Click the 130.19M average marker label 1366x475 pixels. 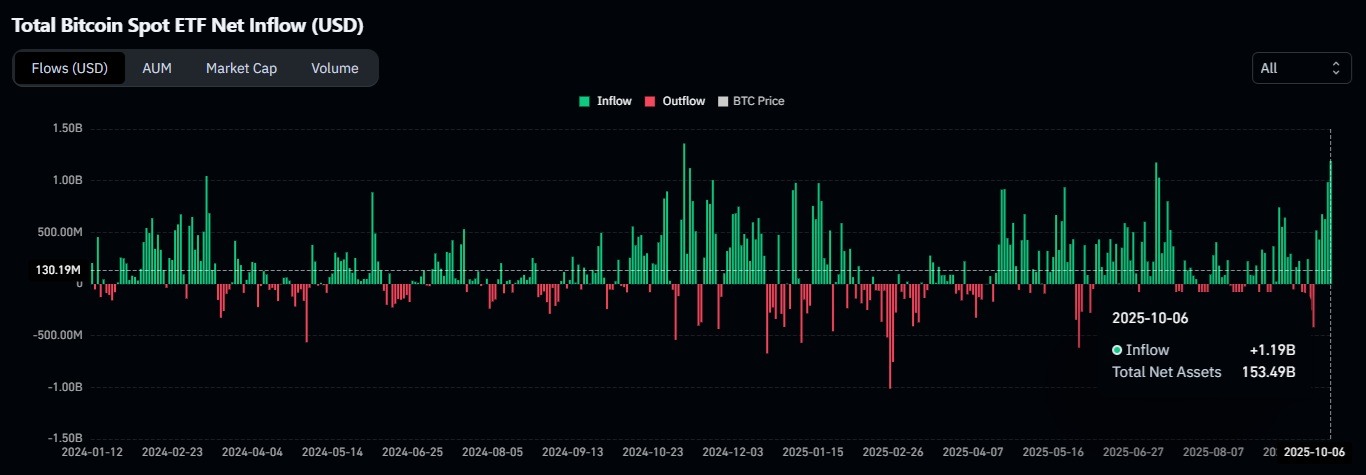(x=60, y=270)
